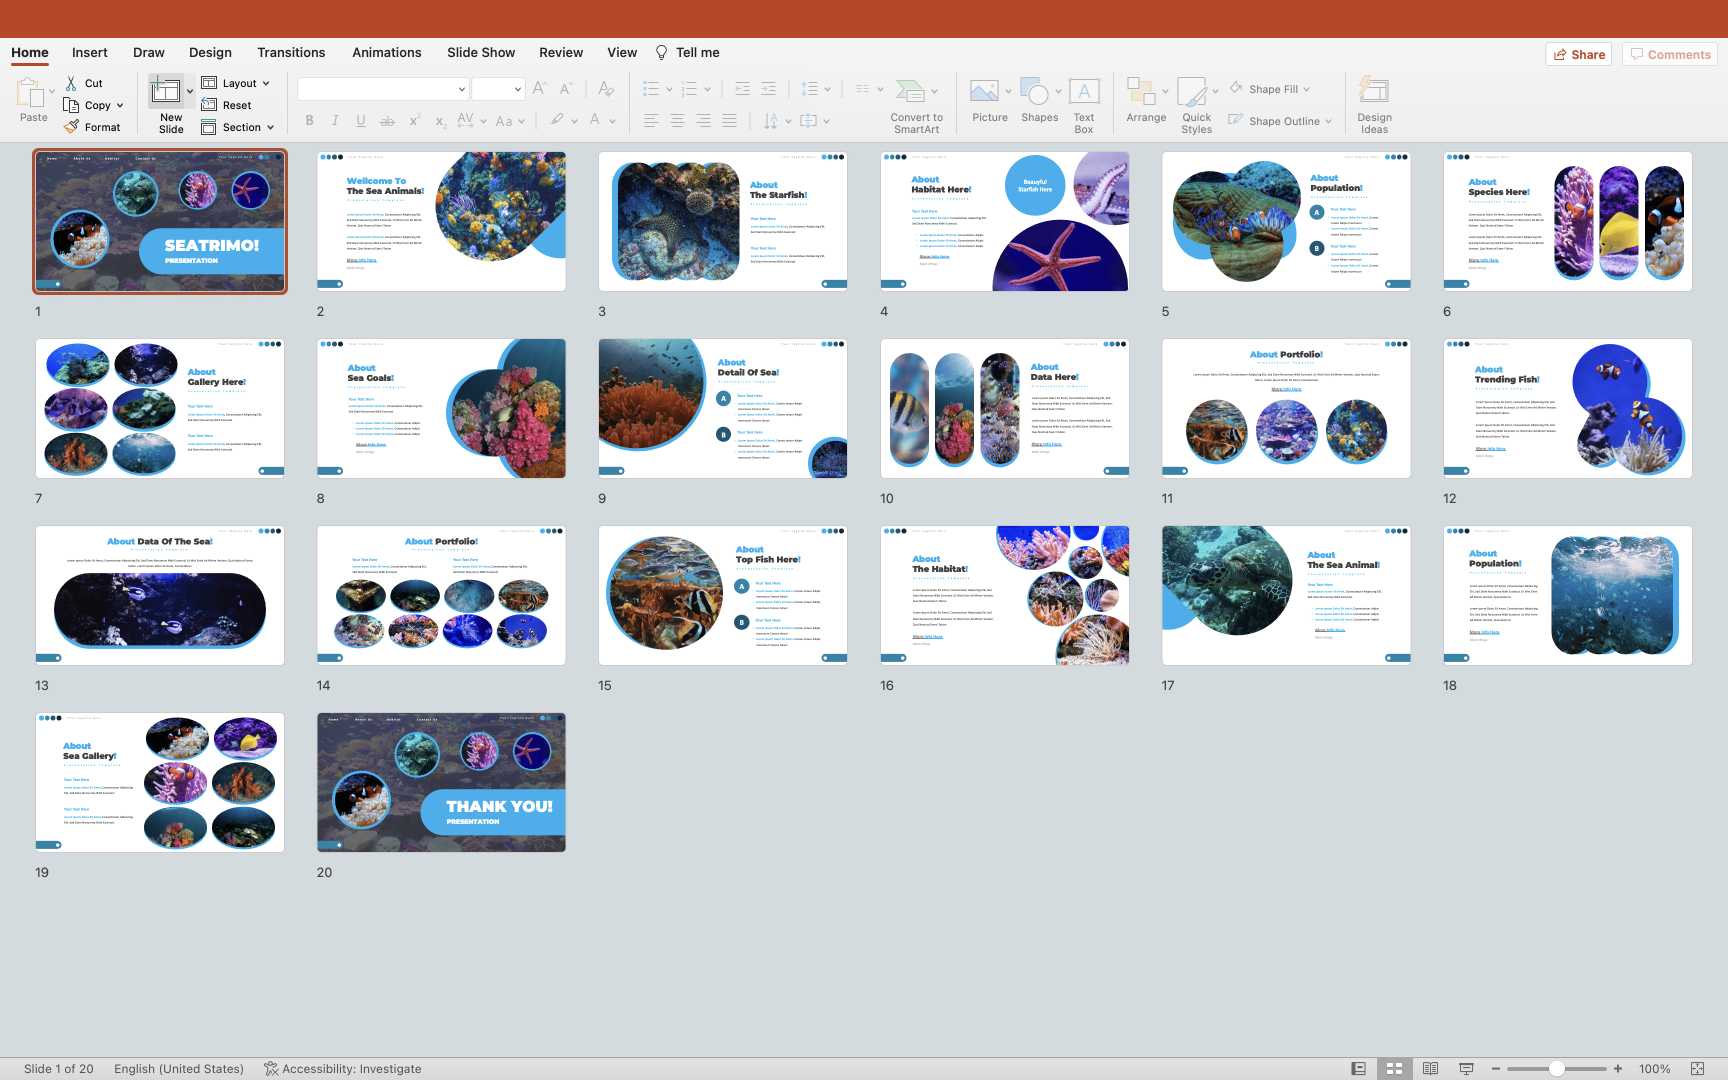Open the Section dropdown menu

coord(270,128)
